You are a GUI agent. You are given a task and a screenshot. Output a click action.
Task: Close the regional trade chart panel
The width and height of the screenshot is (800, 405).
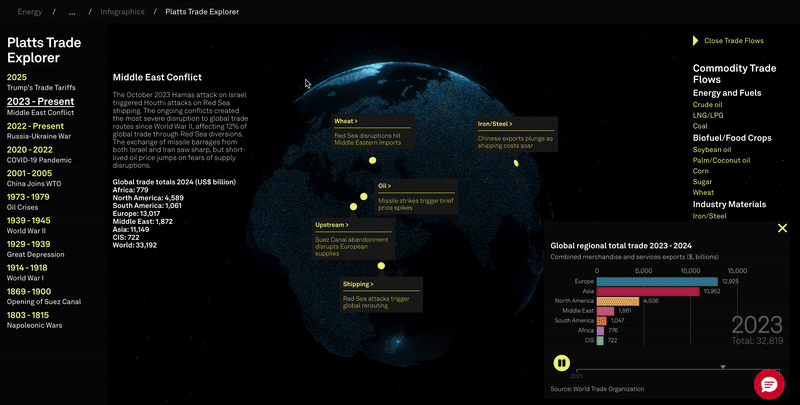[x=782, y=228]
